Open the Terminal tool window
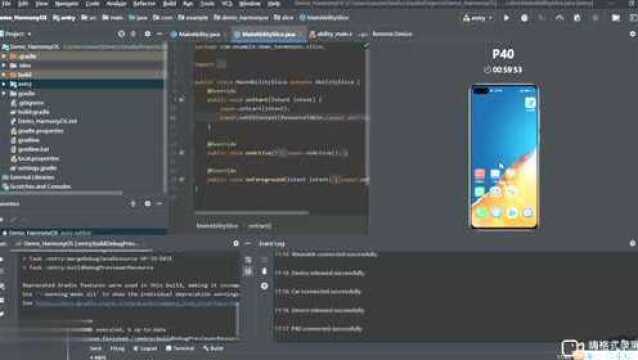 180,349
